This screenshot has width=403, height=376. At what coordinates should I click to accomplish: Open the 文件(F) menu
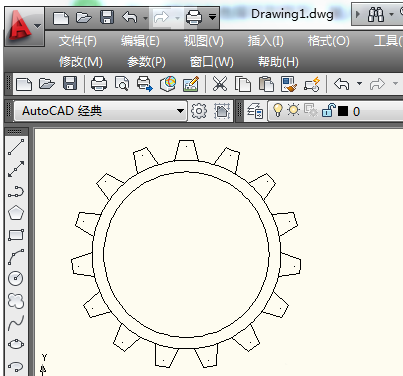click(x=78, y=41)
